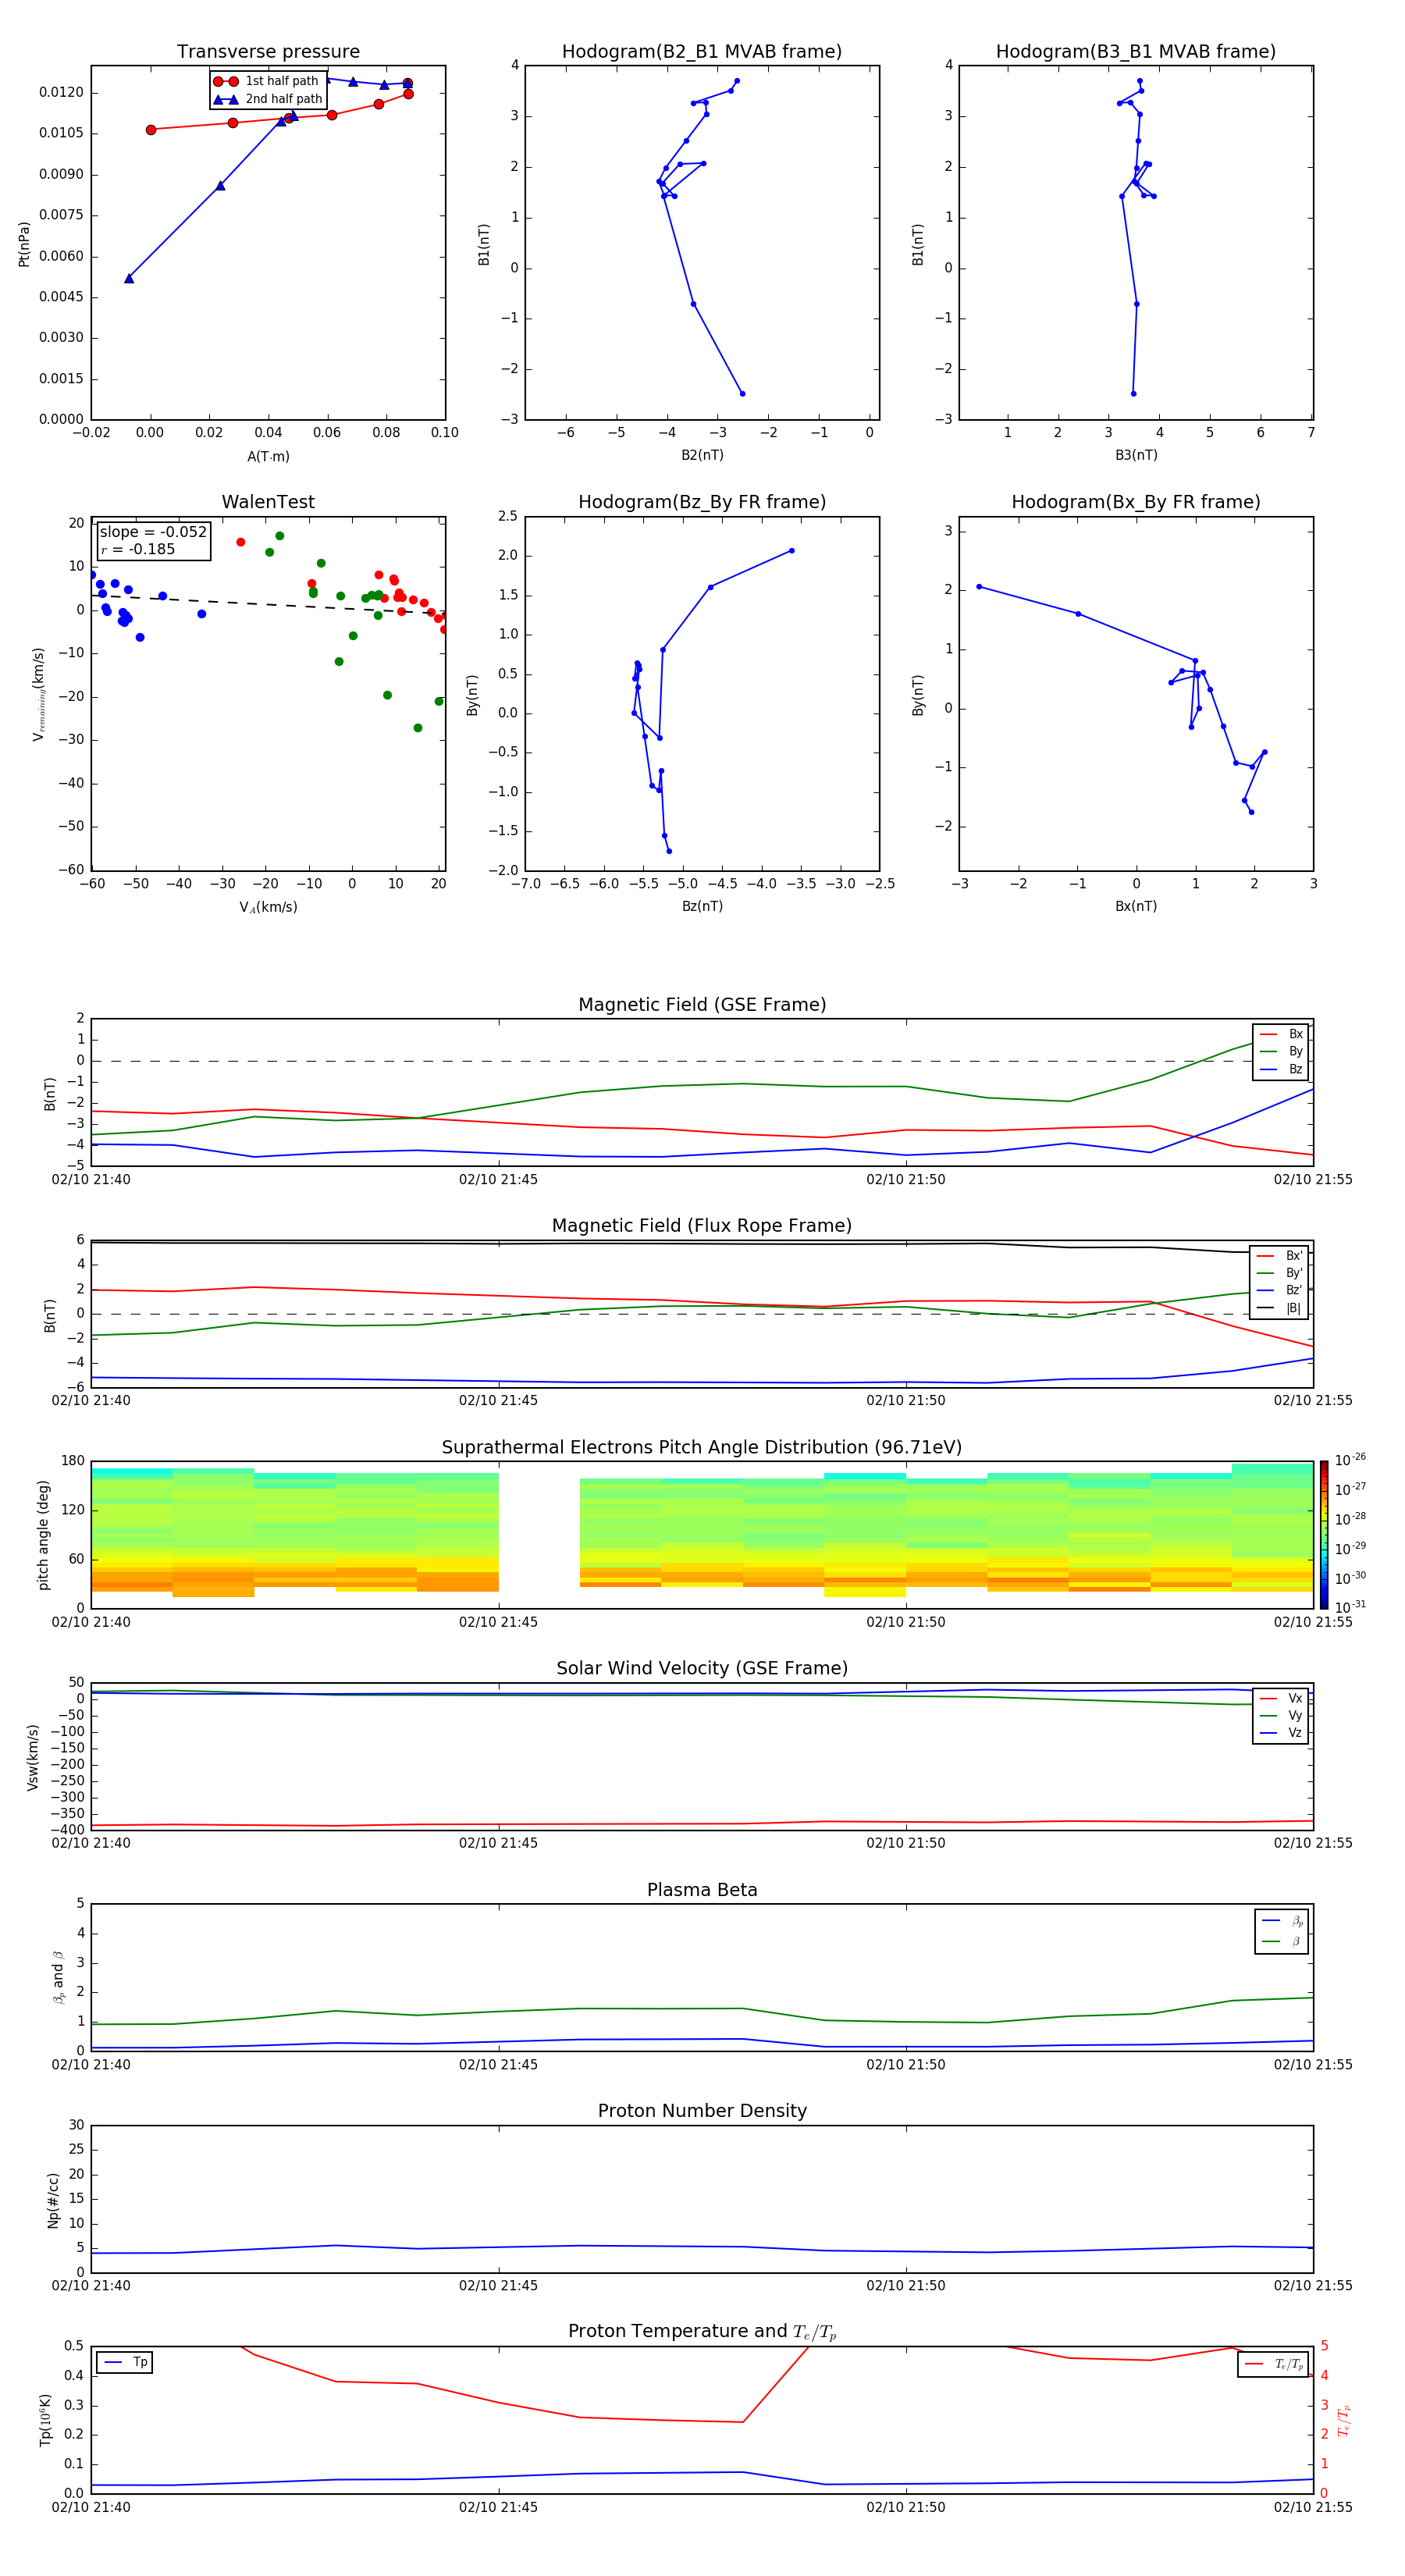The width and height of the screenshot is (1405, 2576).
Task: Click the 'Bz(nT)' axis label
Action: (x=702, y=906)
